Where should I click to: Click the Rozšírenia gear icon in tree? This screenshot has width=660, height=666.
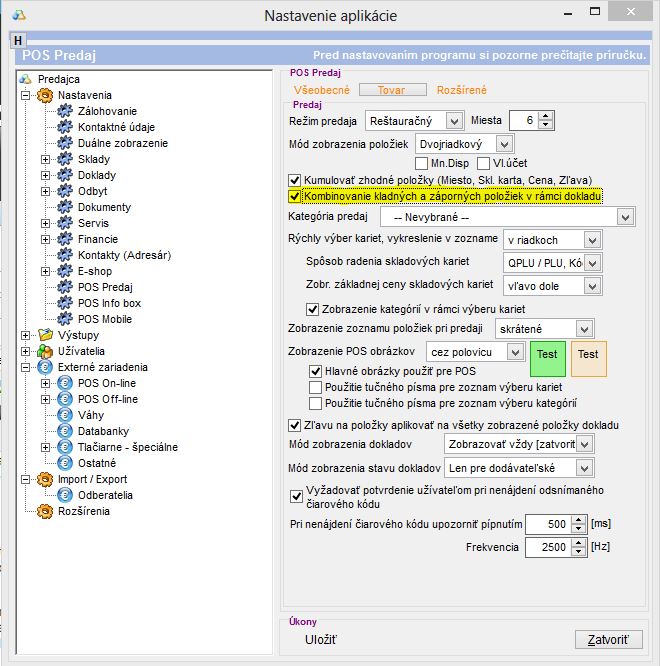point(44,511)
